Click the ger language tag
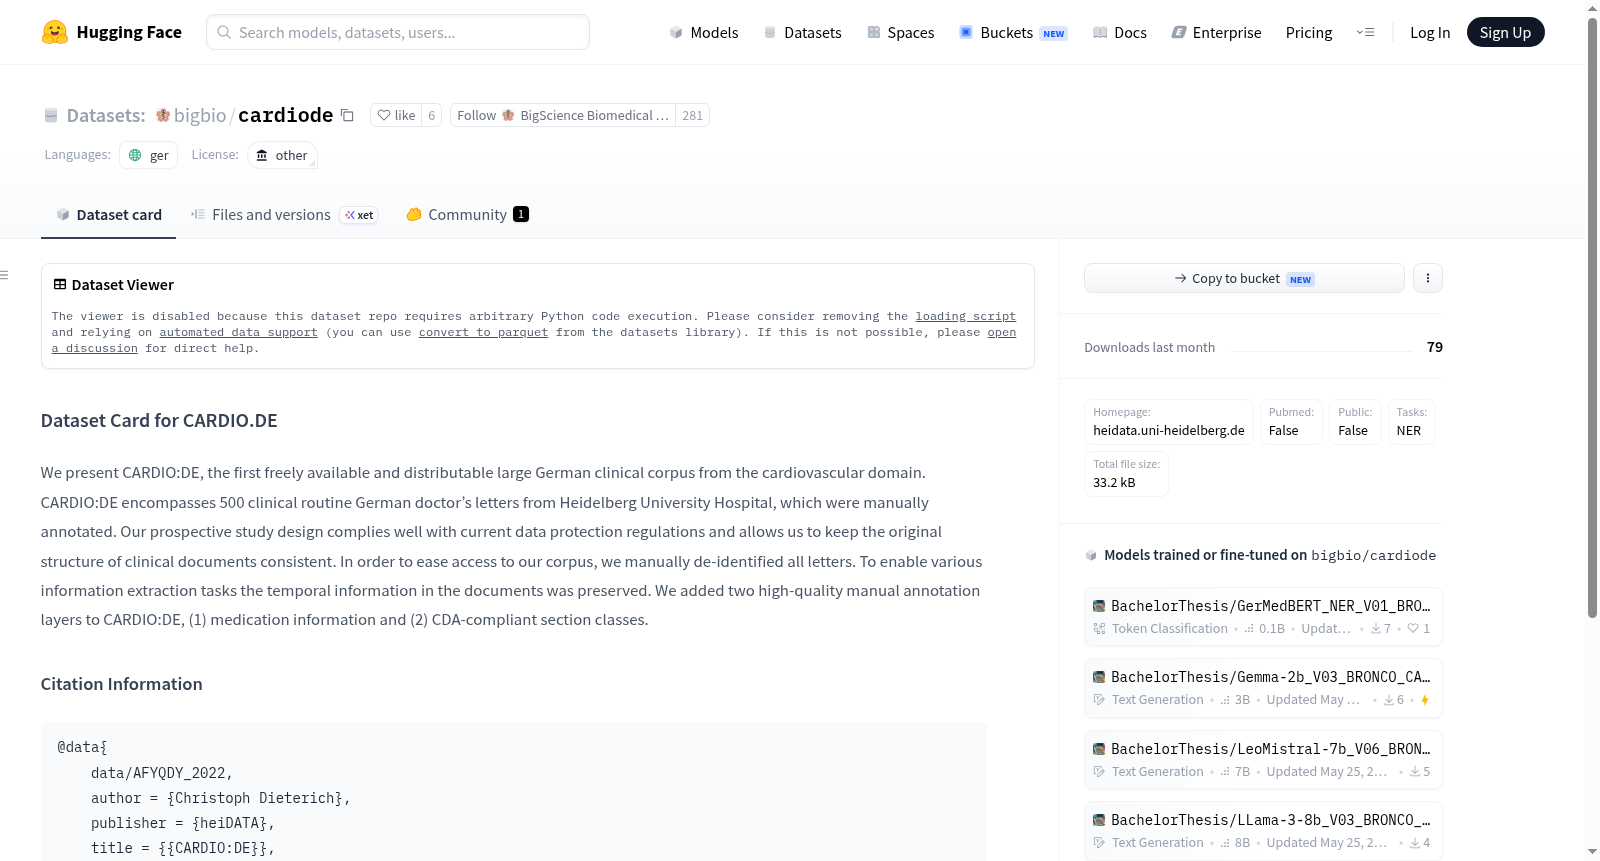The image size is (1600, 861). pos(148,155)
